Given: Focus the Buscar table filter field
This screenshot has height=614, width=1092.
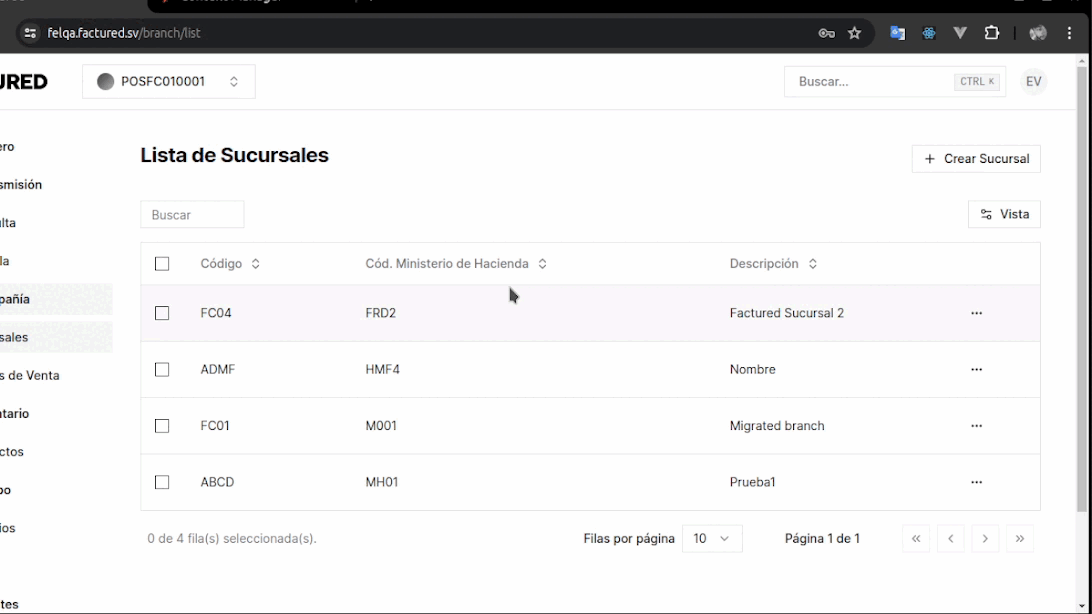Looking at the screenshot, I should pyautogui.click(x=192, y=215).
